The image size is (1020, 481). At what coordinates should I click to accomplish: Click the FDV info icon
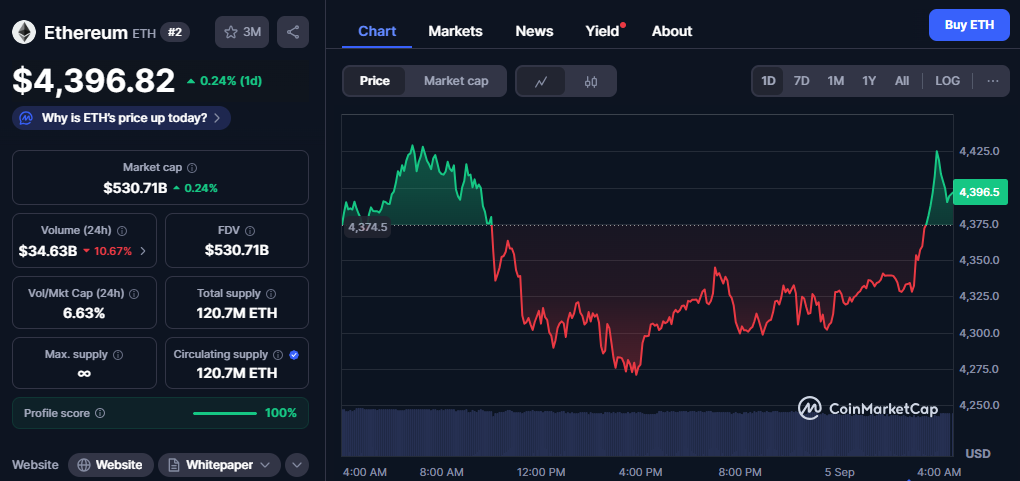[250, 230]
